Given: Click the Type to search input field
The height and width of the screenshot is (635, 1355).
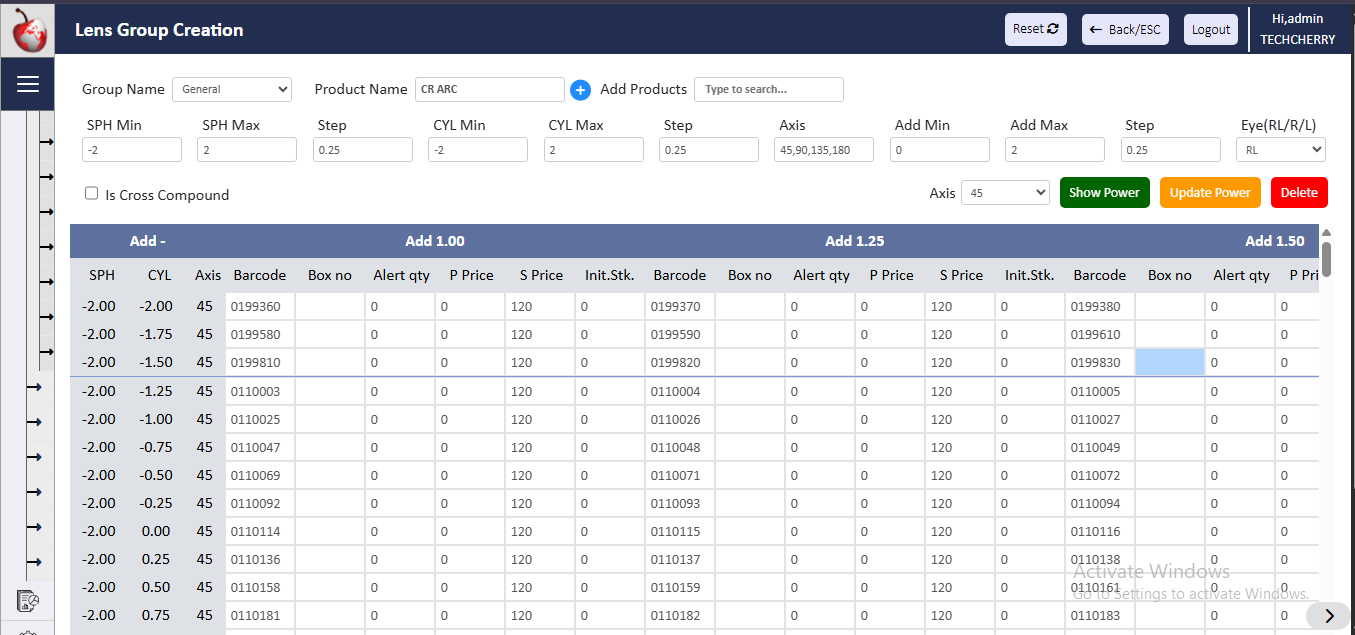Looking at the screenshot, I should tap(768, 89).
